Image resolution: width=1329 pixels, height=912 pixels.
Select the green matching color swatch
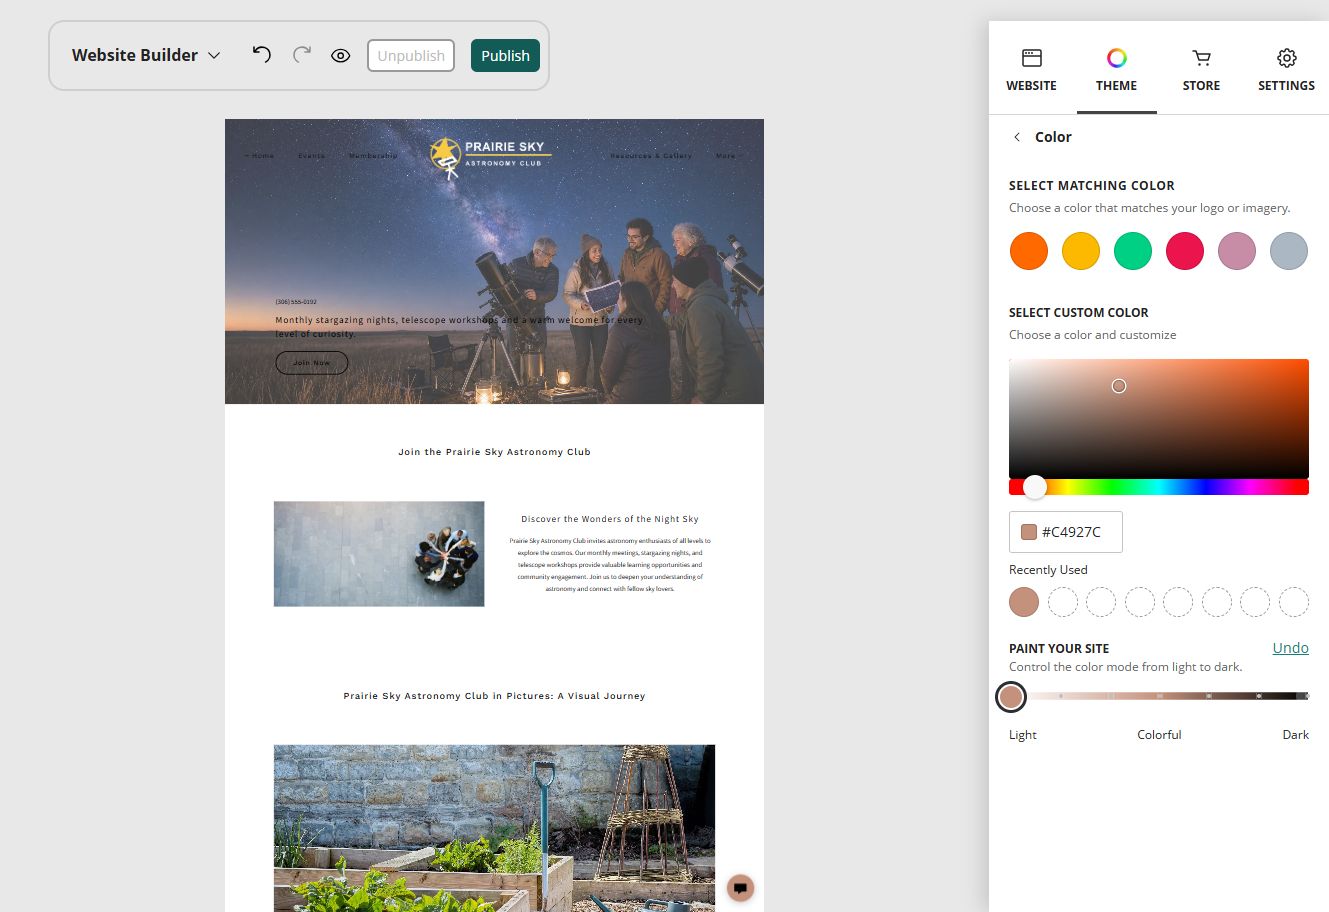point(1133,251)
